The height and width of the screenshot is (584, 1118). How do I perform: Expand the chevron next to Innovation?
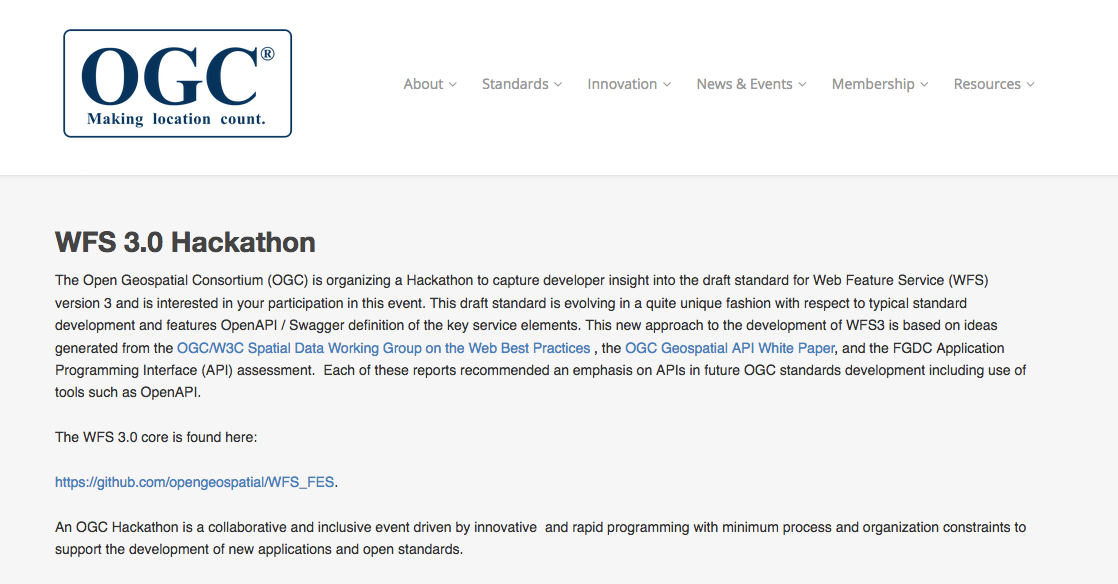(x=667, y=85)
